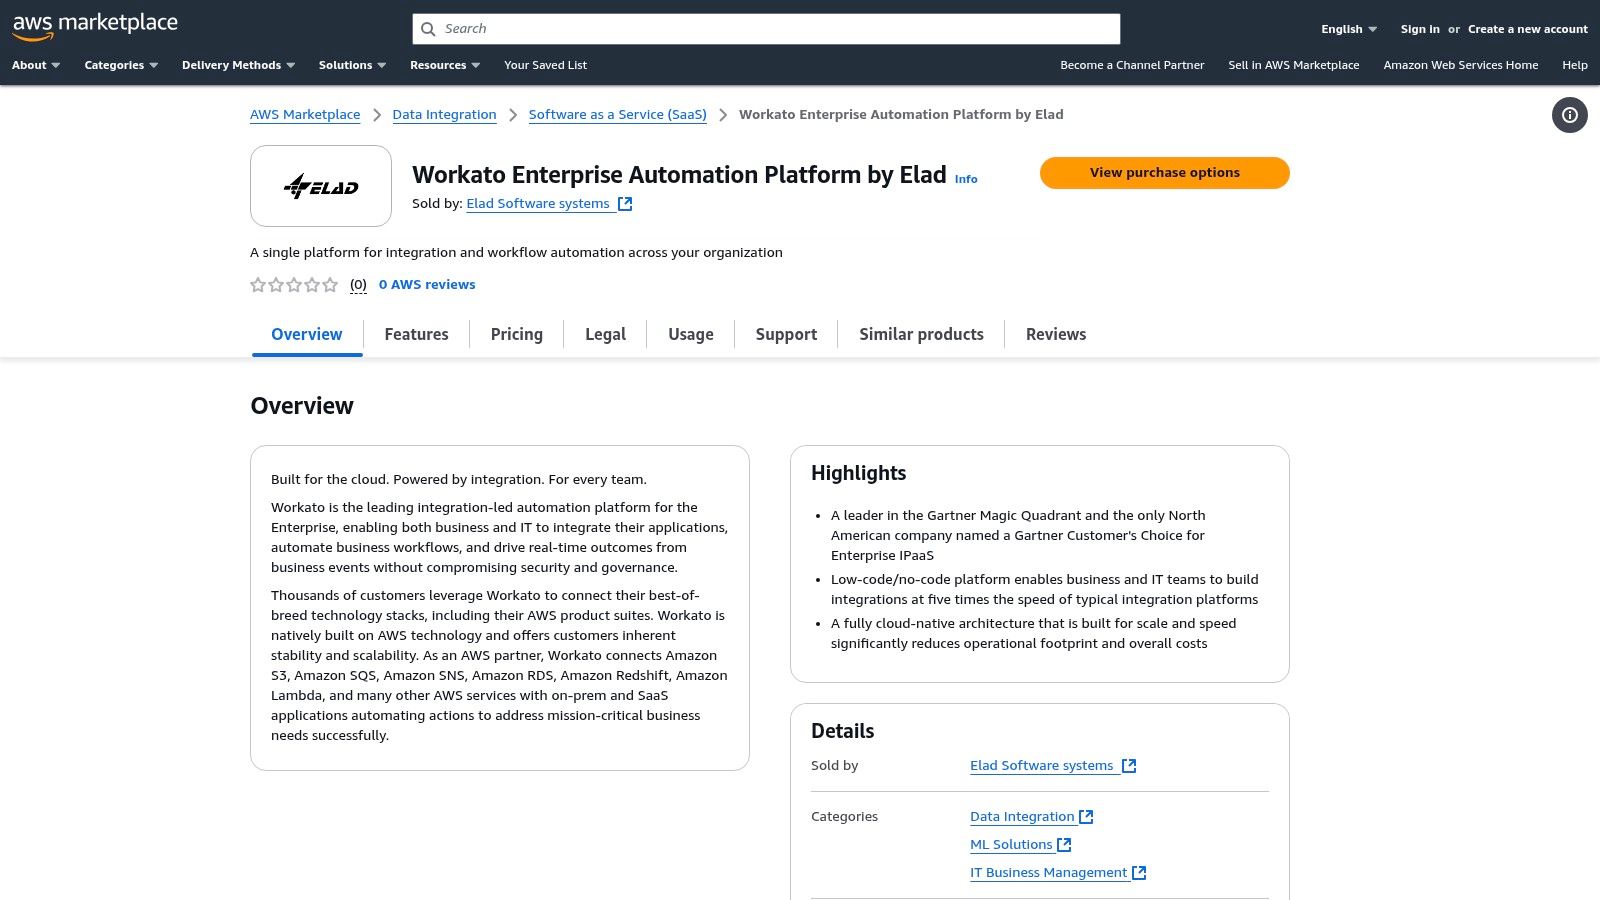Switch to the Pricing tab
The height and width of the screenshot is (900, 1600).
(516, 334)
